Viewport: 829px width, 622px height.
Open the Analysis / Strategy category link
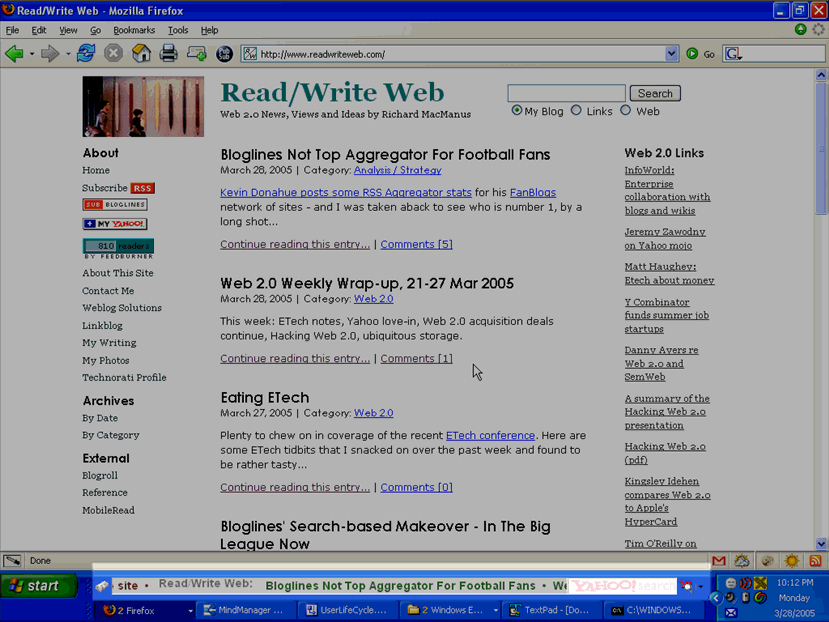[x=397, y=170]
